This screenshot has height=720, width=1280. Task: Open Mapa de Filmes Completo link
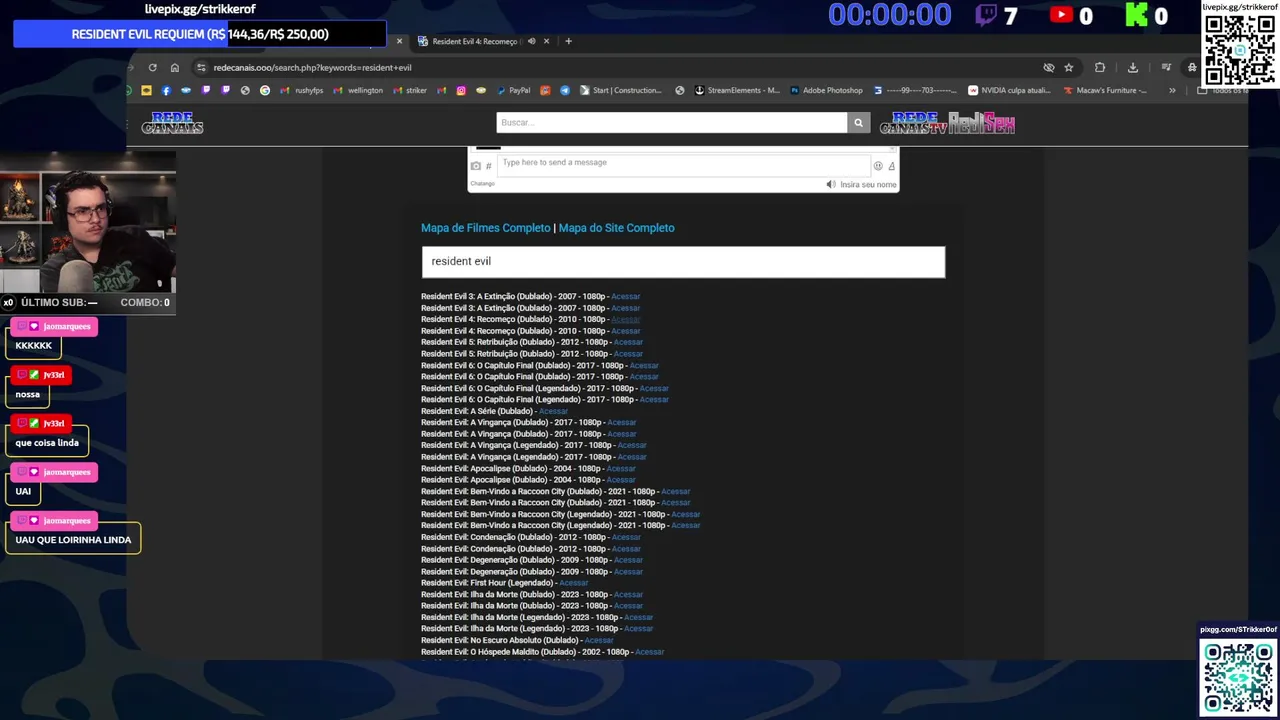click(486, 228)
